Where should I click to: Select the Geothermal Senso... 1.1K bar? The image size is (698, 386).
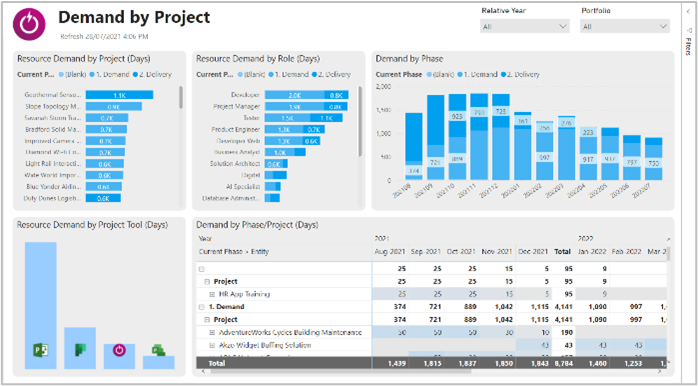tap(119, 95)
